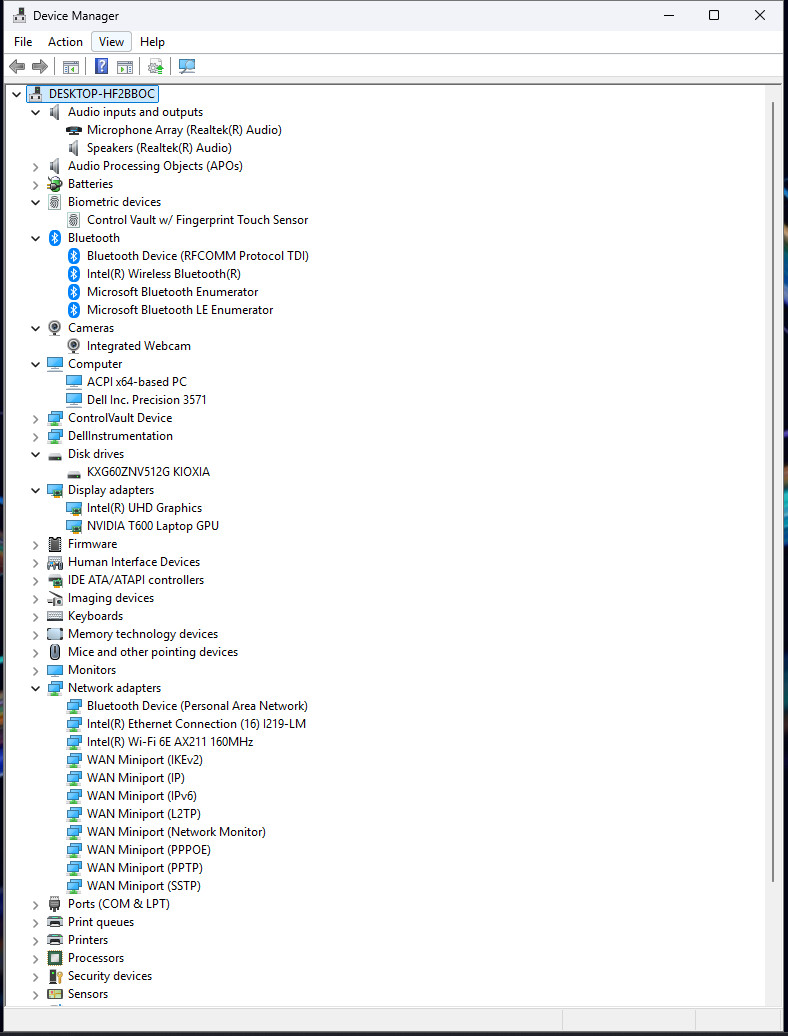788x1036 pixels.
Task: Click the Forward arrow toolbar icon
Action: [x=40, y=66]
